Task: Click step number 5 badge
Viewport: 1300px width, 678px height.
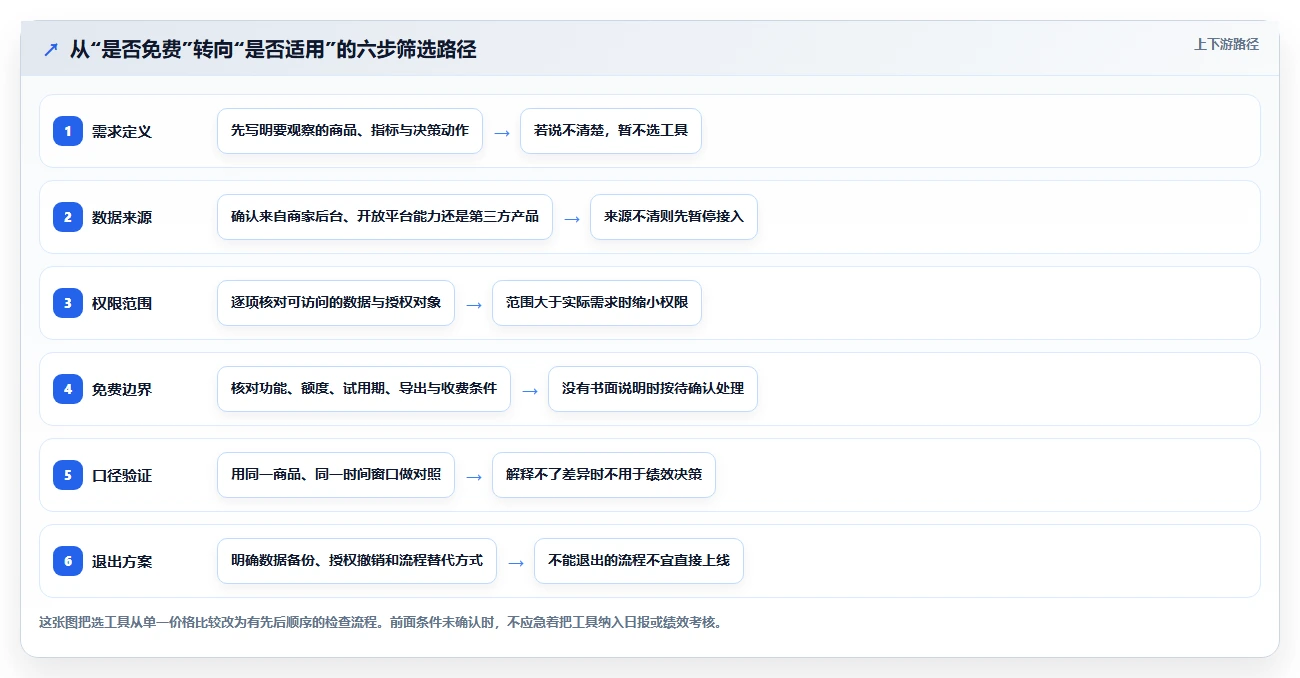Action: click(68, 474)
